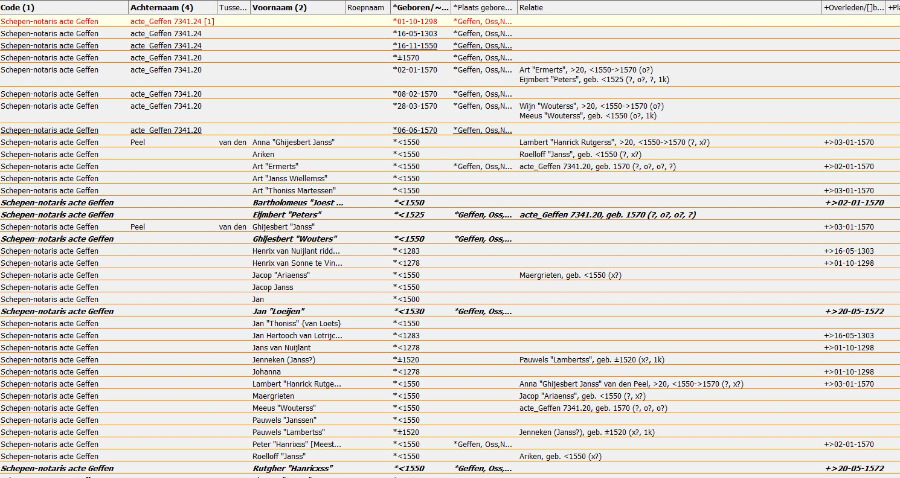The image size is (900, 478).
Task: Sort by the Voornaam (2) column header
Action: 280,8
